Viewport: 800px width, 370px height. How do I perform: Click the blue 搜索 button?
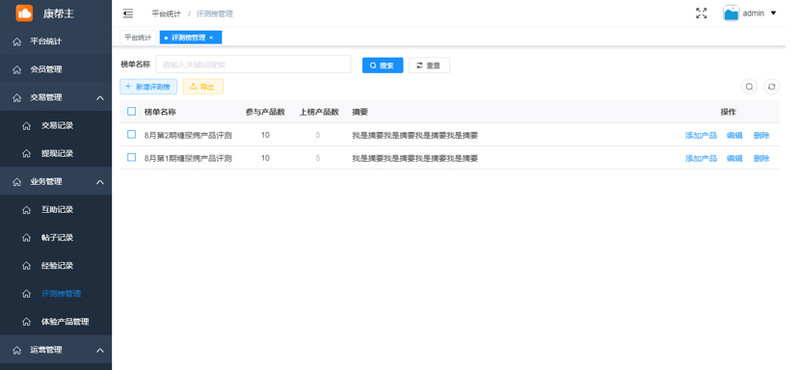coord(383,65)
